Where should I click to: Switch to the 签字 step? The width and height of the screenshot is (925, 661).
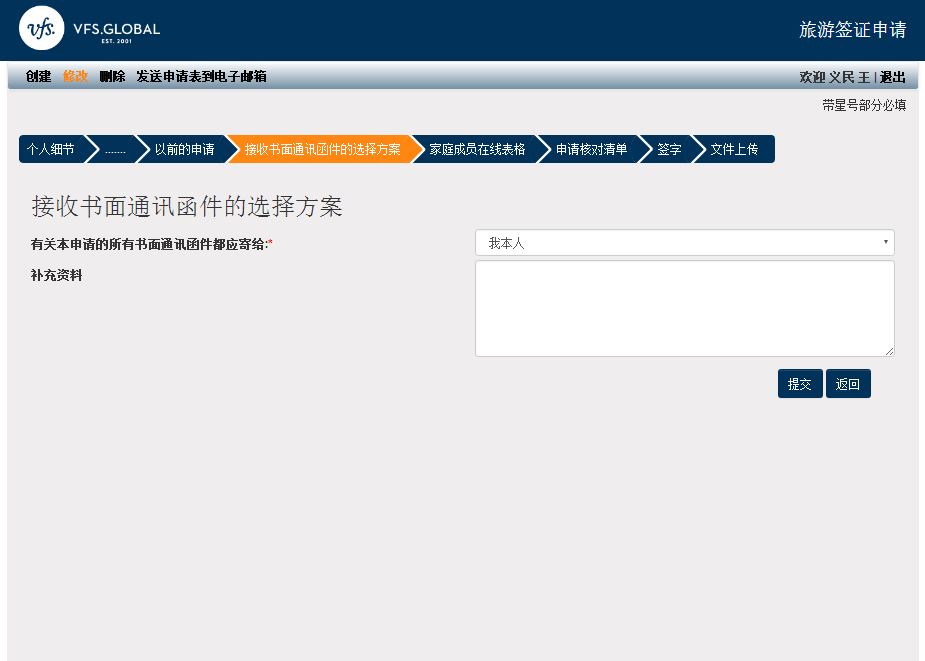669,149
